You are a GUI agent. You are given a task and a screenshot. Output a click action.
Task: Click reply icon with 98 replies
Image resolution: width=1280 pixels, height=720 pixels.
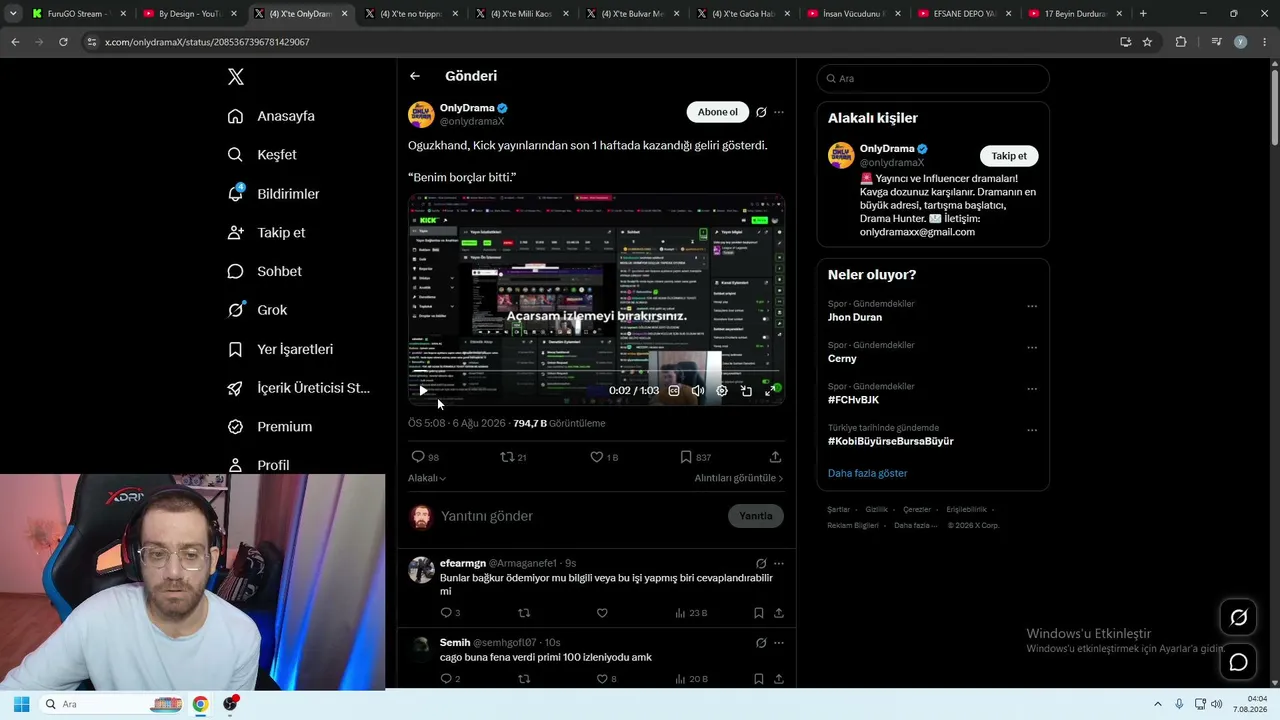425,457
